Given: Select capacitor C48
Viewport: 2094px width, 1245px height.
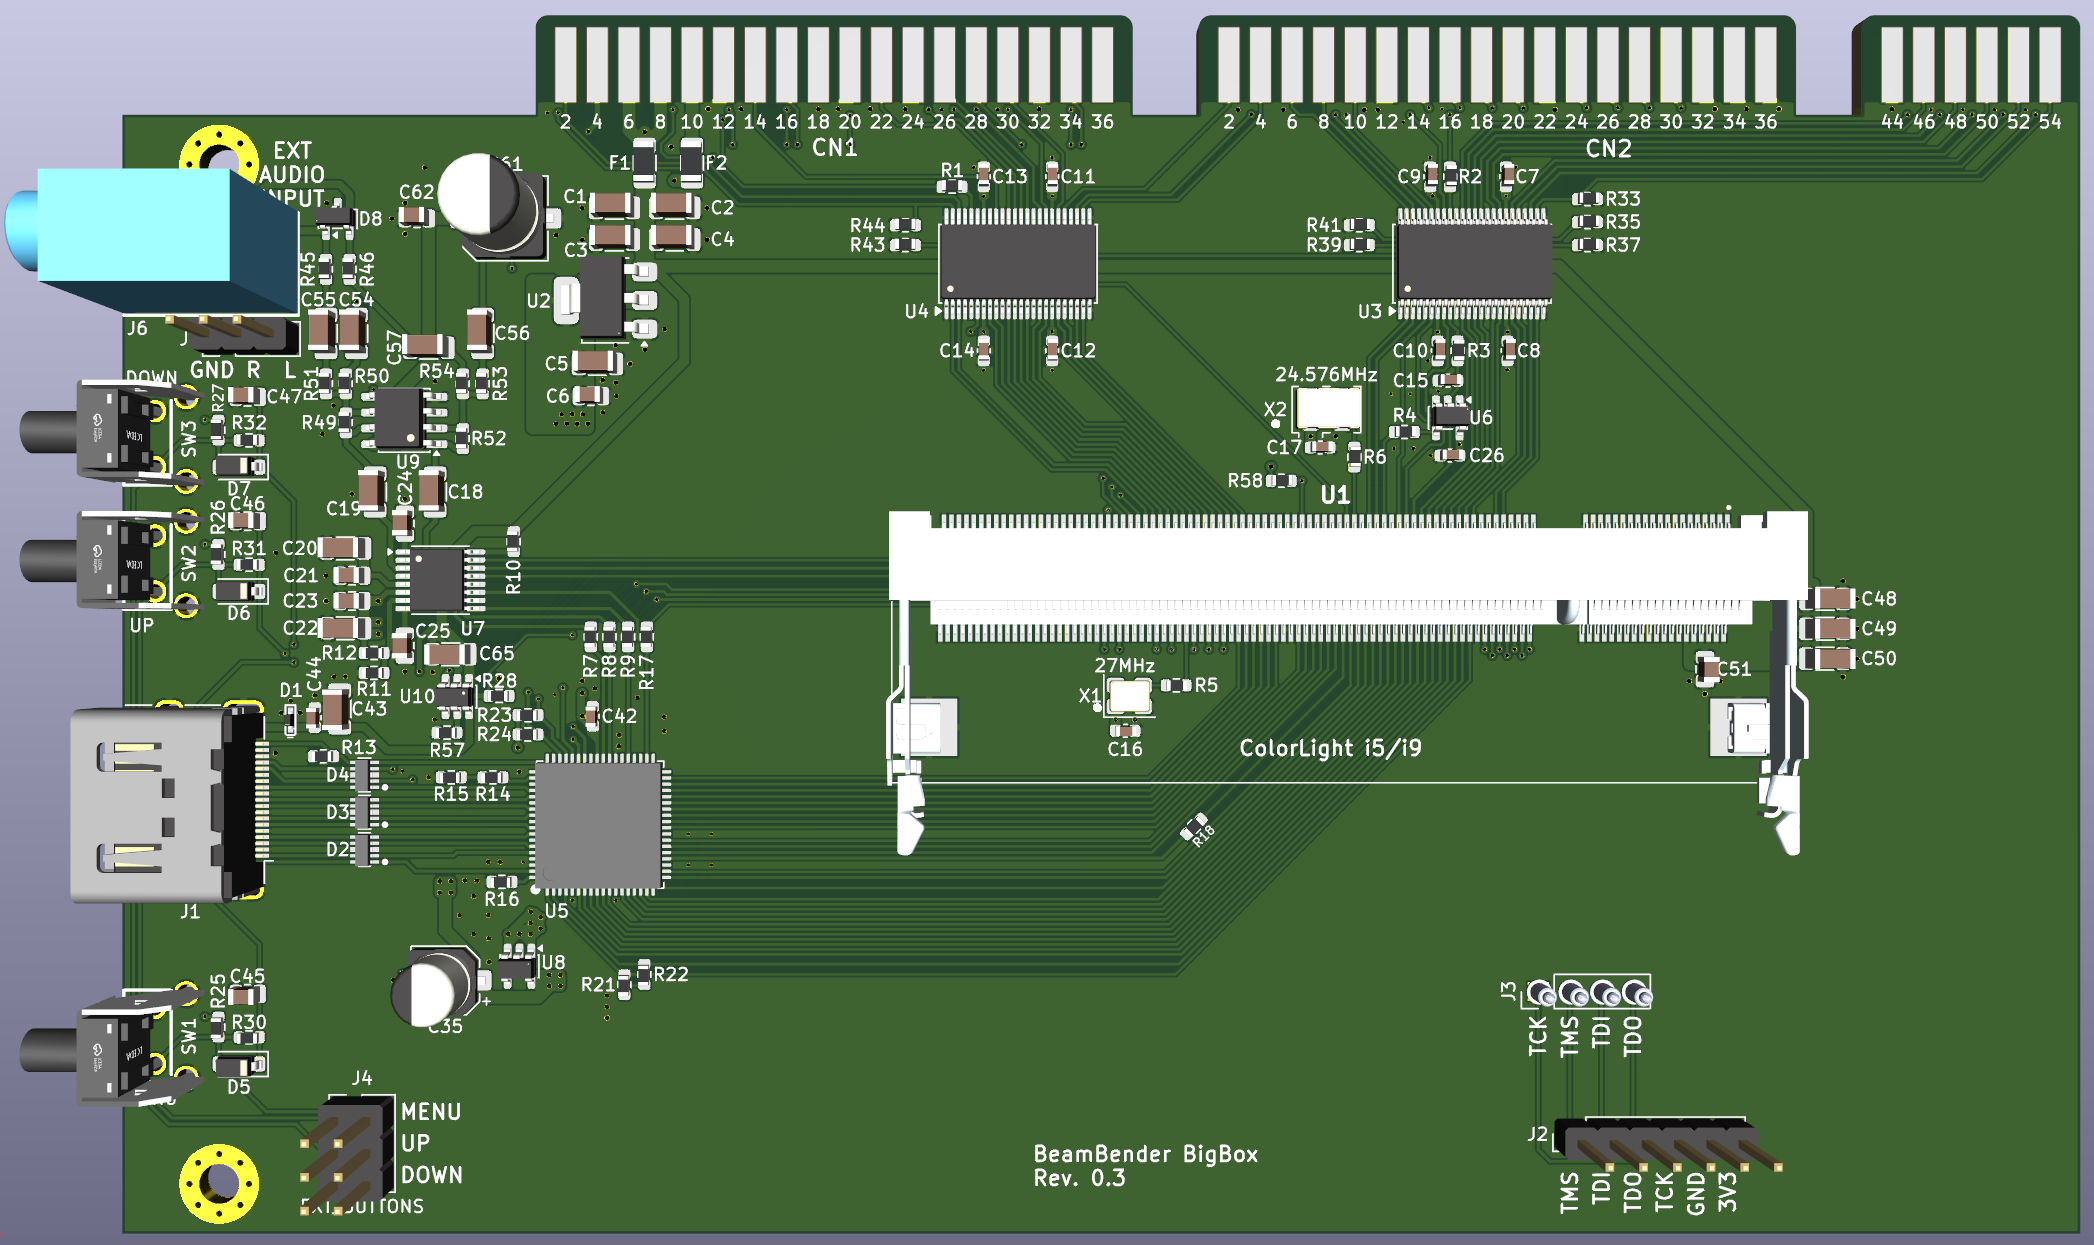Looking at the screenshot, I should [1829, 598].
